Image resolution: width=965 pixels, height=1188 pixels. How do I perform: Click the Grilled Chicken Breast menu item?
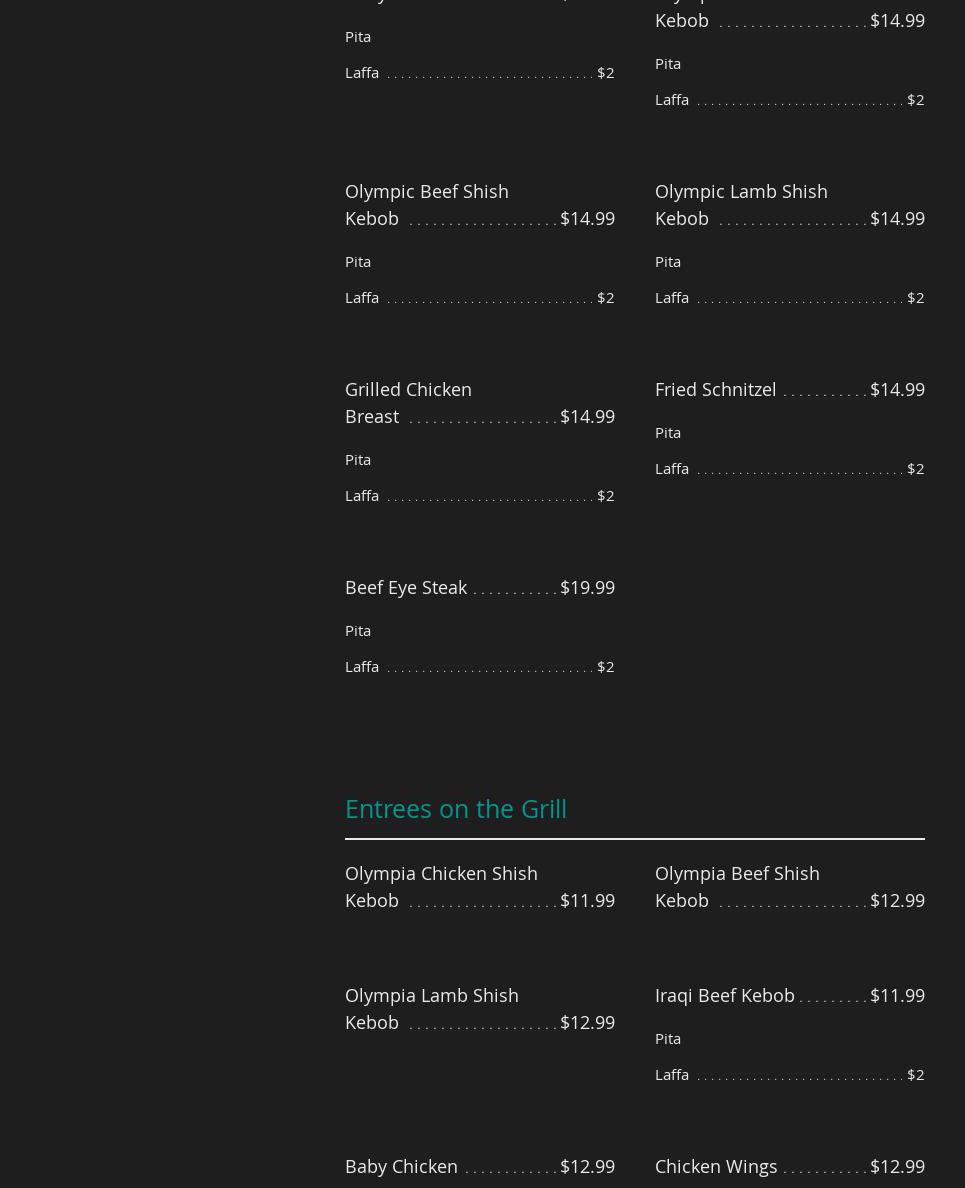pyautogui.click(x=408, y=402)
